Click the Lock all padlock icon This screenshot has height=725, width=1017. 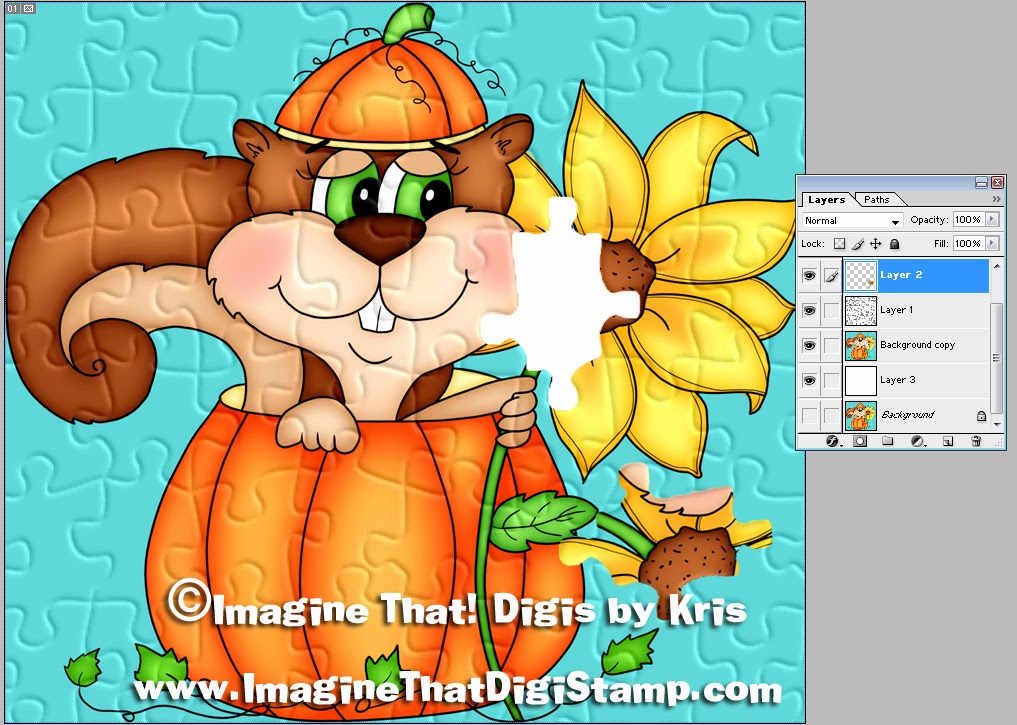coord(894,244)
